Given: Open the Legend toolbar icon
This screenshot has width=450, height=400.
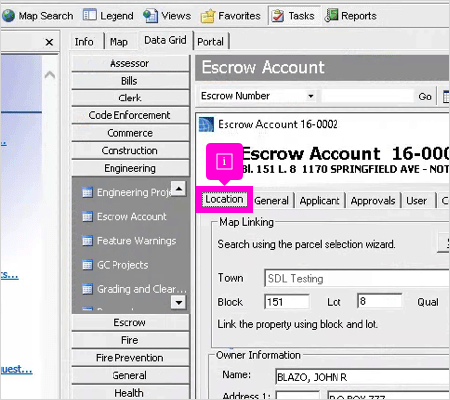Looking at the screenshot, I should click(89, 15).
